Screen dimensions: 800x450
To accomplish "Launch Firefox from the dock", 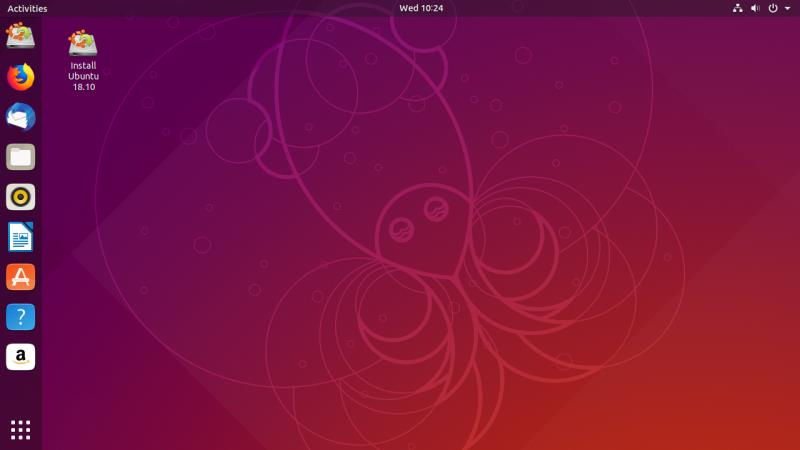I will tap(20, 77).
